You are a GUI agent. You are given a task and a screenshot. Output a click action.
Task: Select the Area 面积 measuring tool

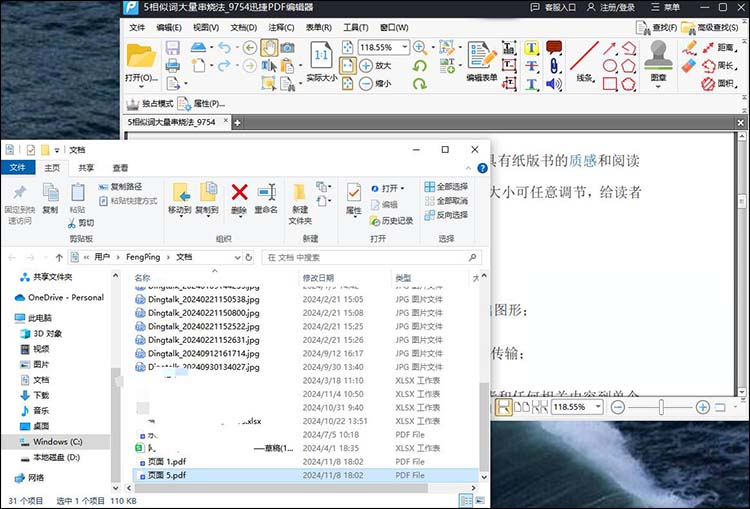[719, 84]
